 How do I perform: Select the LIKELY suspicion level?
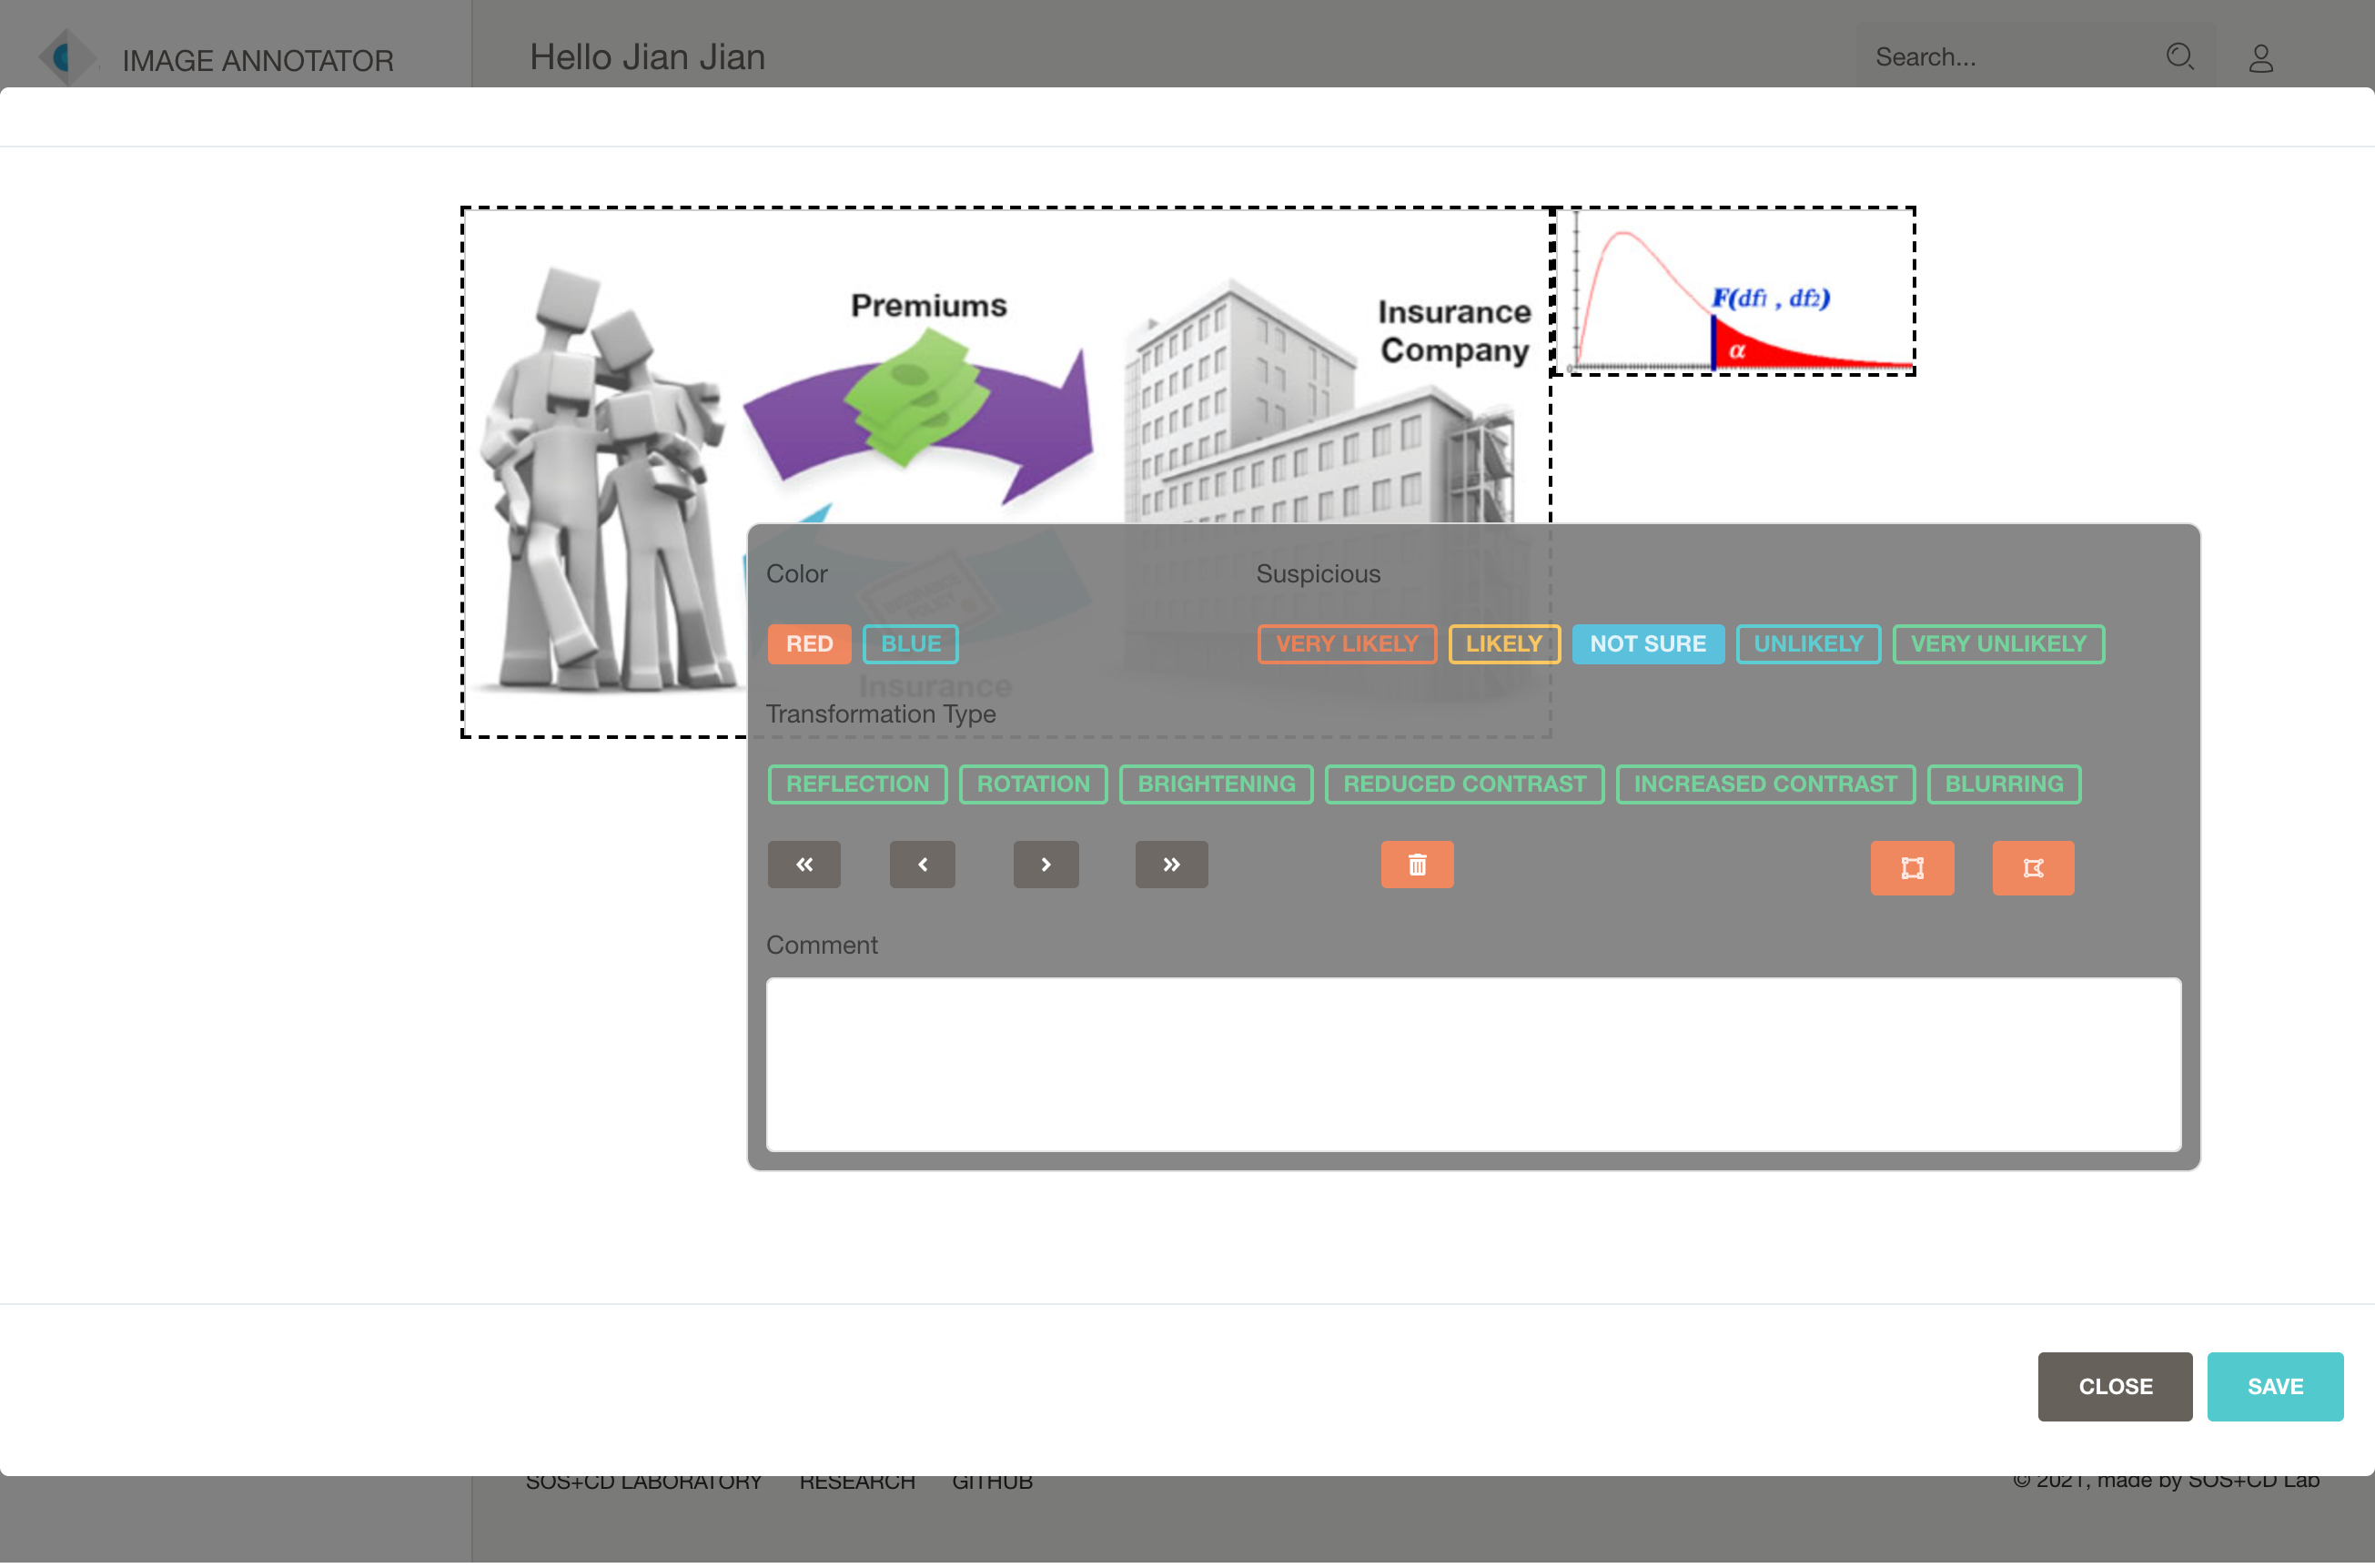pyautogui.click(x=1504, y=642)
